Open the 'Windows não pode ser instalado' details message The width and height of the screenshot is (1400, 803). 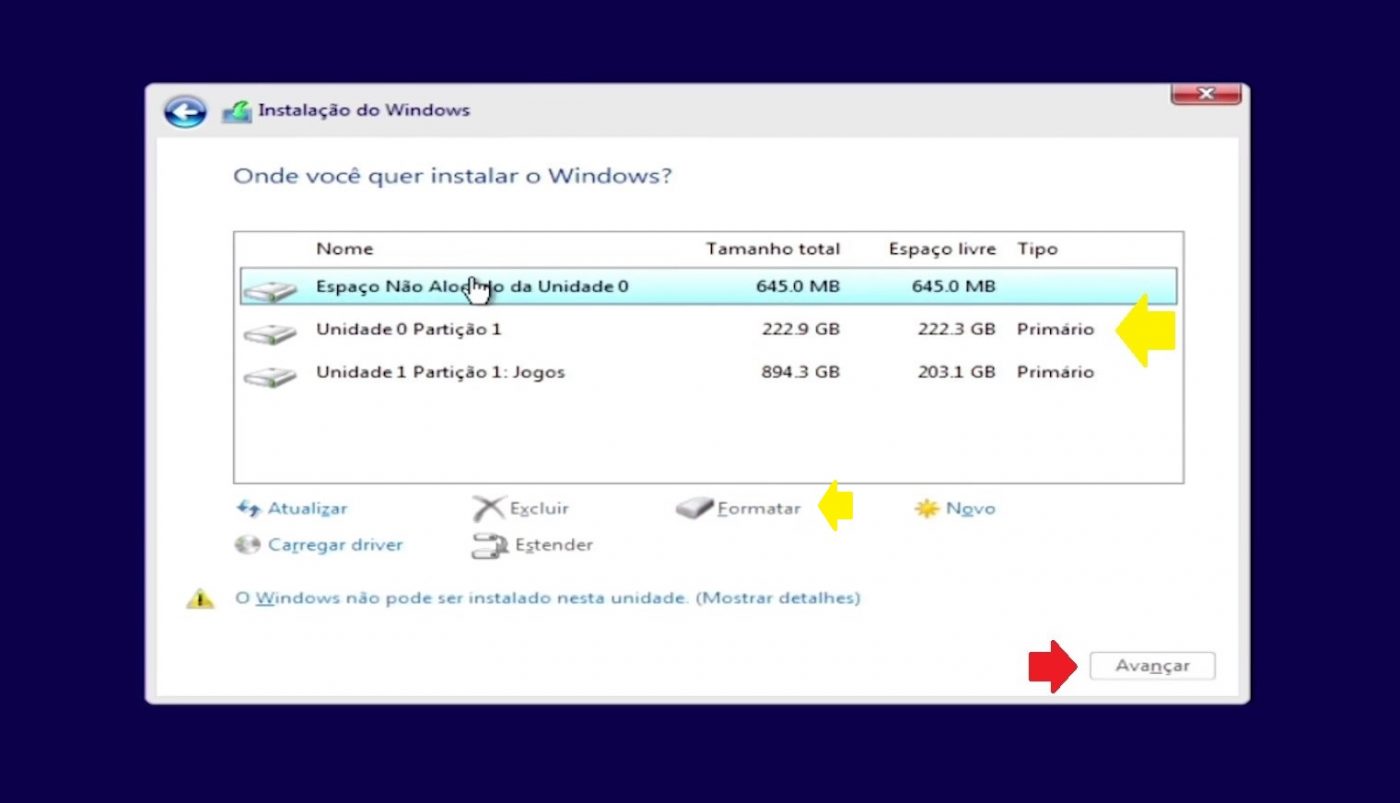pos(547,598)
